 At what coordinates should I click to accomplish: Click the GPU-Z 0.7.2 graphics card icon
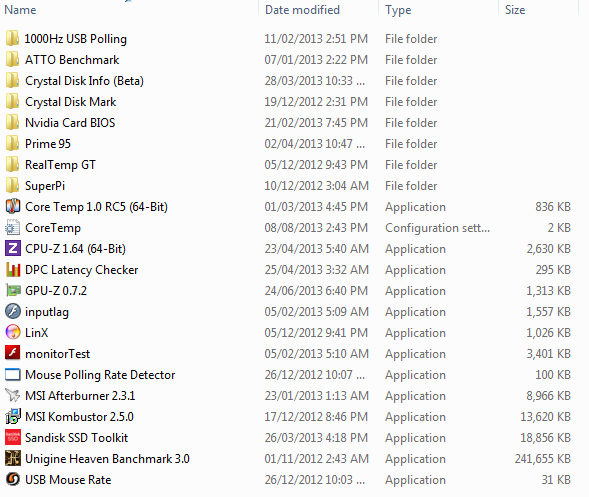pyautogui.click(x=13, y=290)
